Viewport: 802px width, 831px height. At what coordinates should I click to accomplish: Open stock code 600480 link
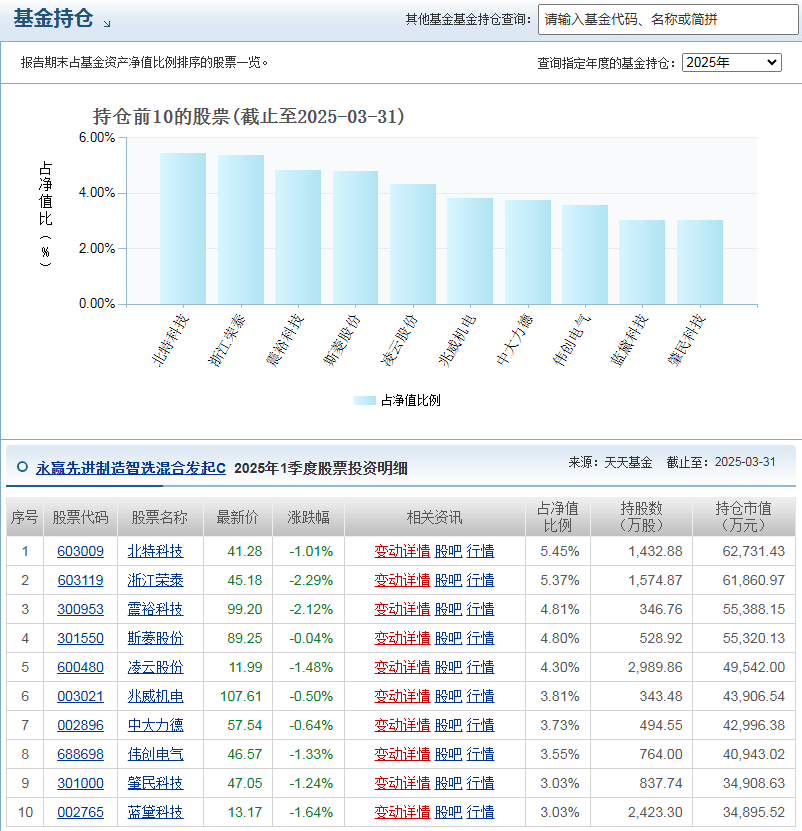81,667
